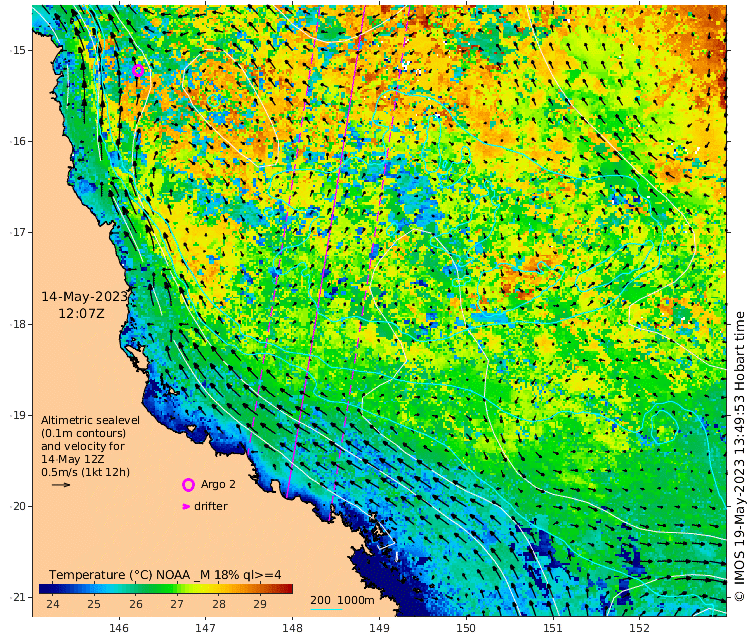
Task: Click the latitude axis label '-20'
Action: pyautogui.click(x=18, y=507)
